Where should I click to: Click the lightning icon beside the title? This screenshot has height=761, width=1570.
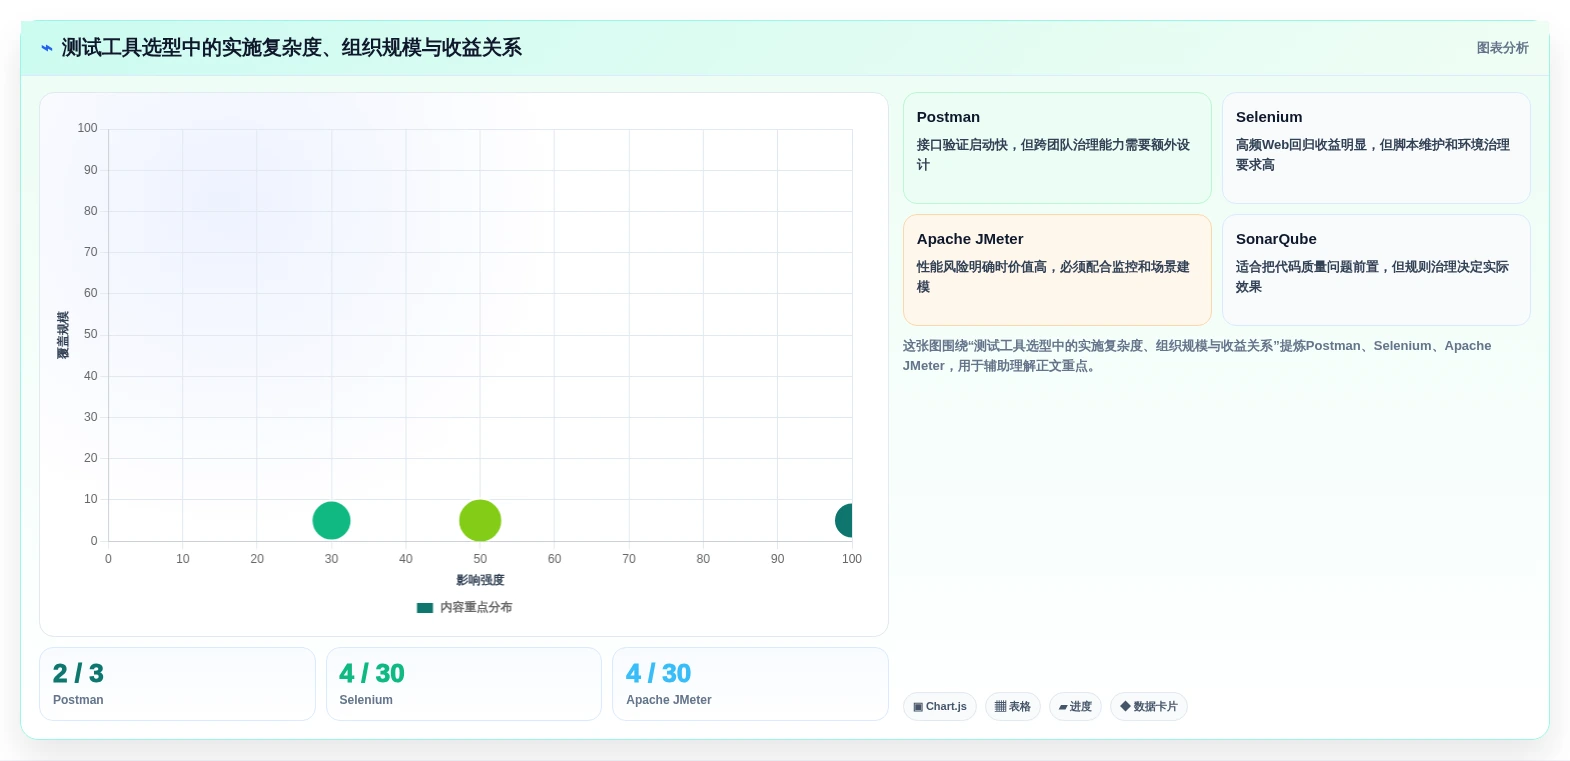(x=47, y=48)
